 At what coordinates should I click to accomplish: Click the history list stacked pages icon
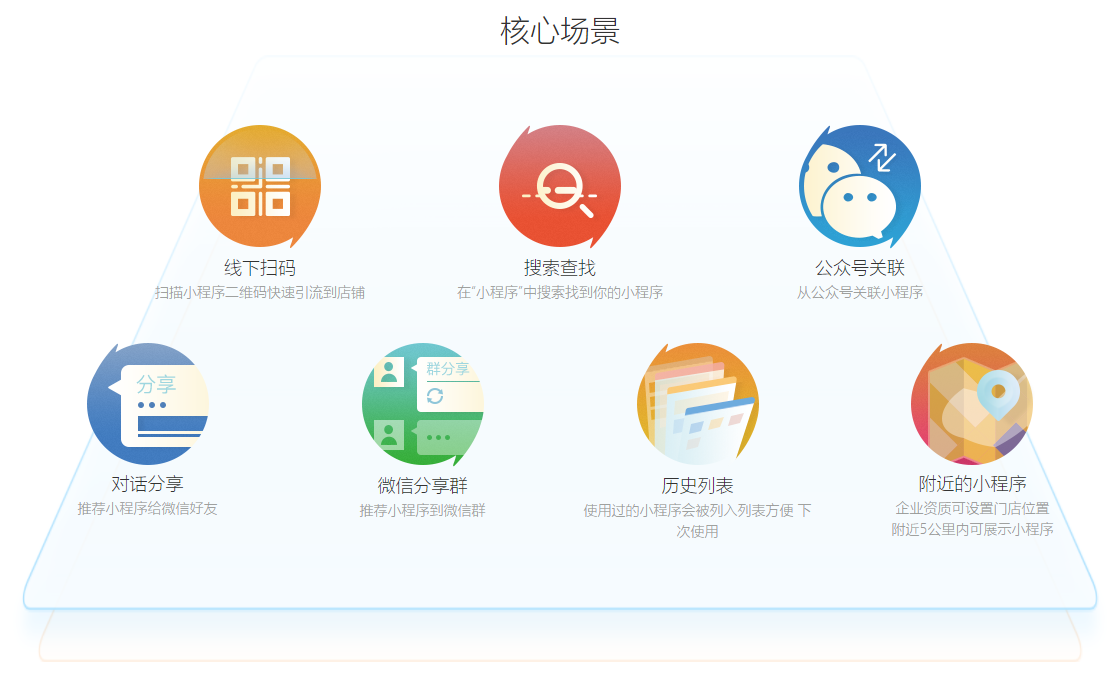click(x=697, y=404)
